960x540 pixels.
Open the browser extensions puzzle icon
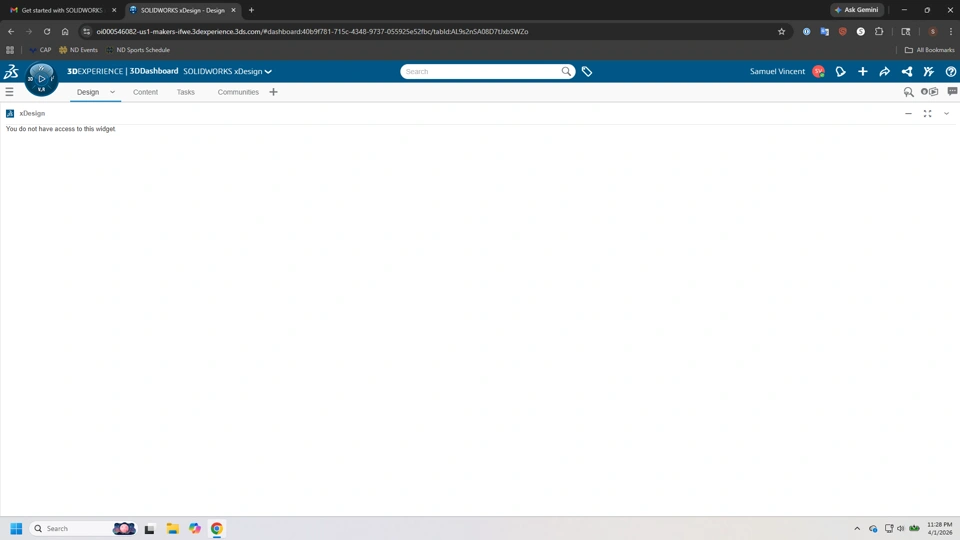879,31
